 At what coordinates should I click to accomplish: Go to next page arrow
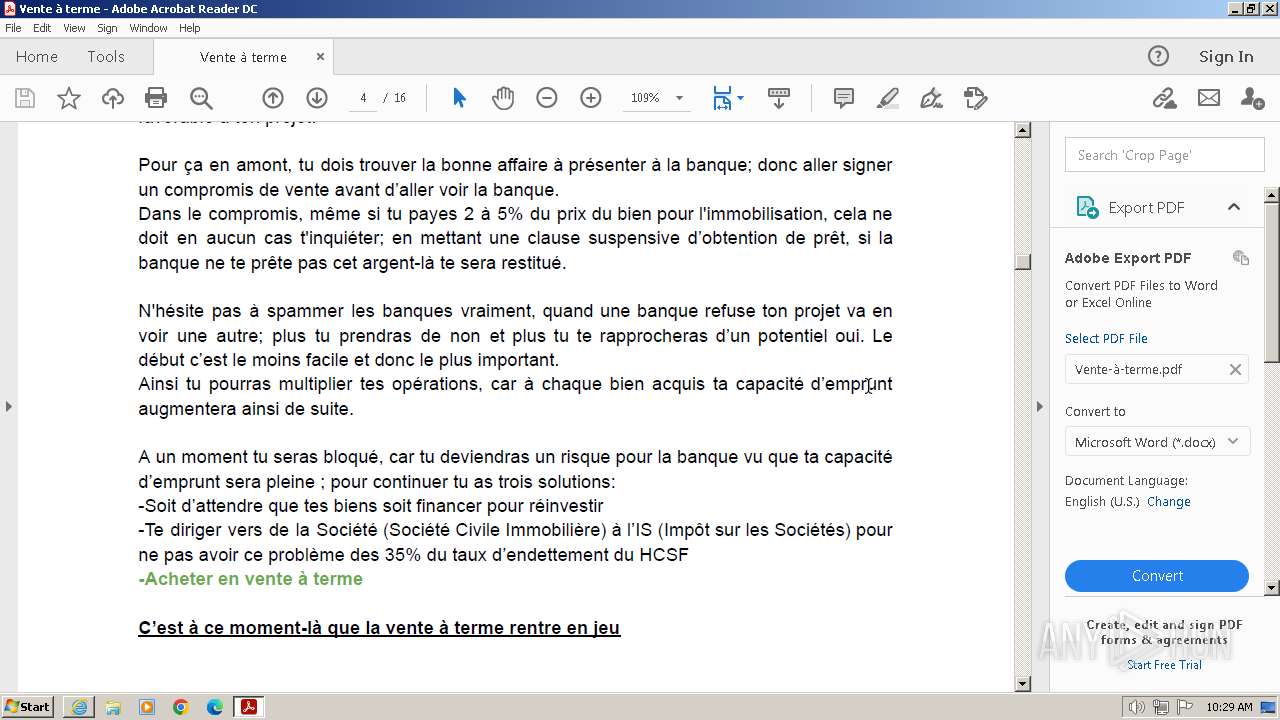click(317, 98)
